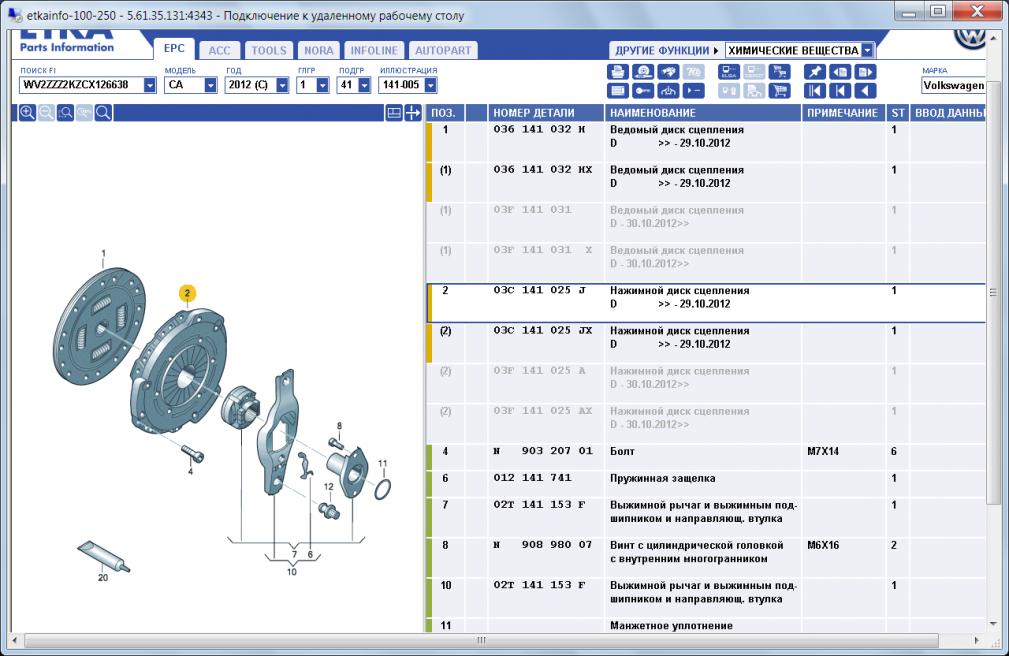
Task: Click the plain left arrow navigation icon
Action: 865,91
